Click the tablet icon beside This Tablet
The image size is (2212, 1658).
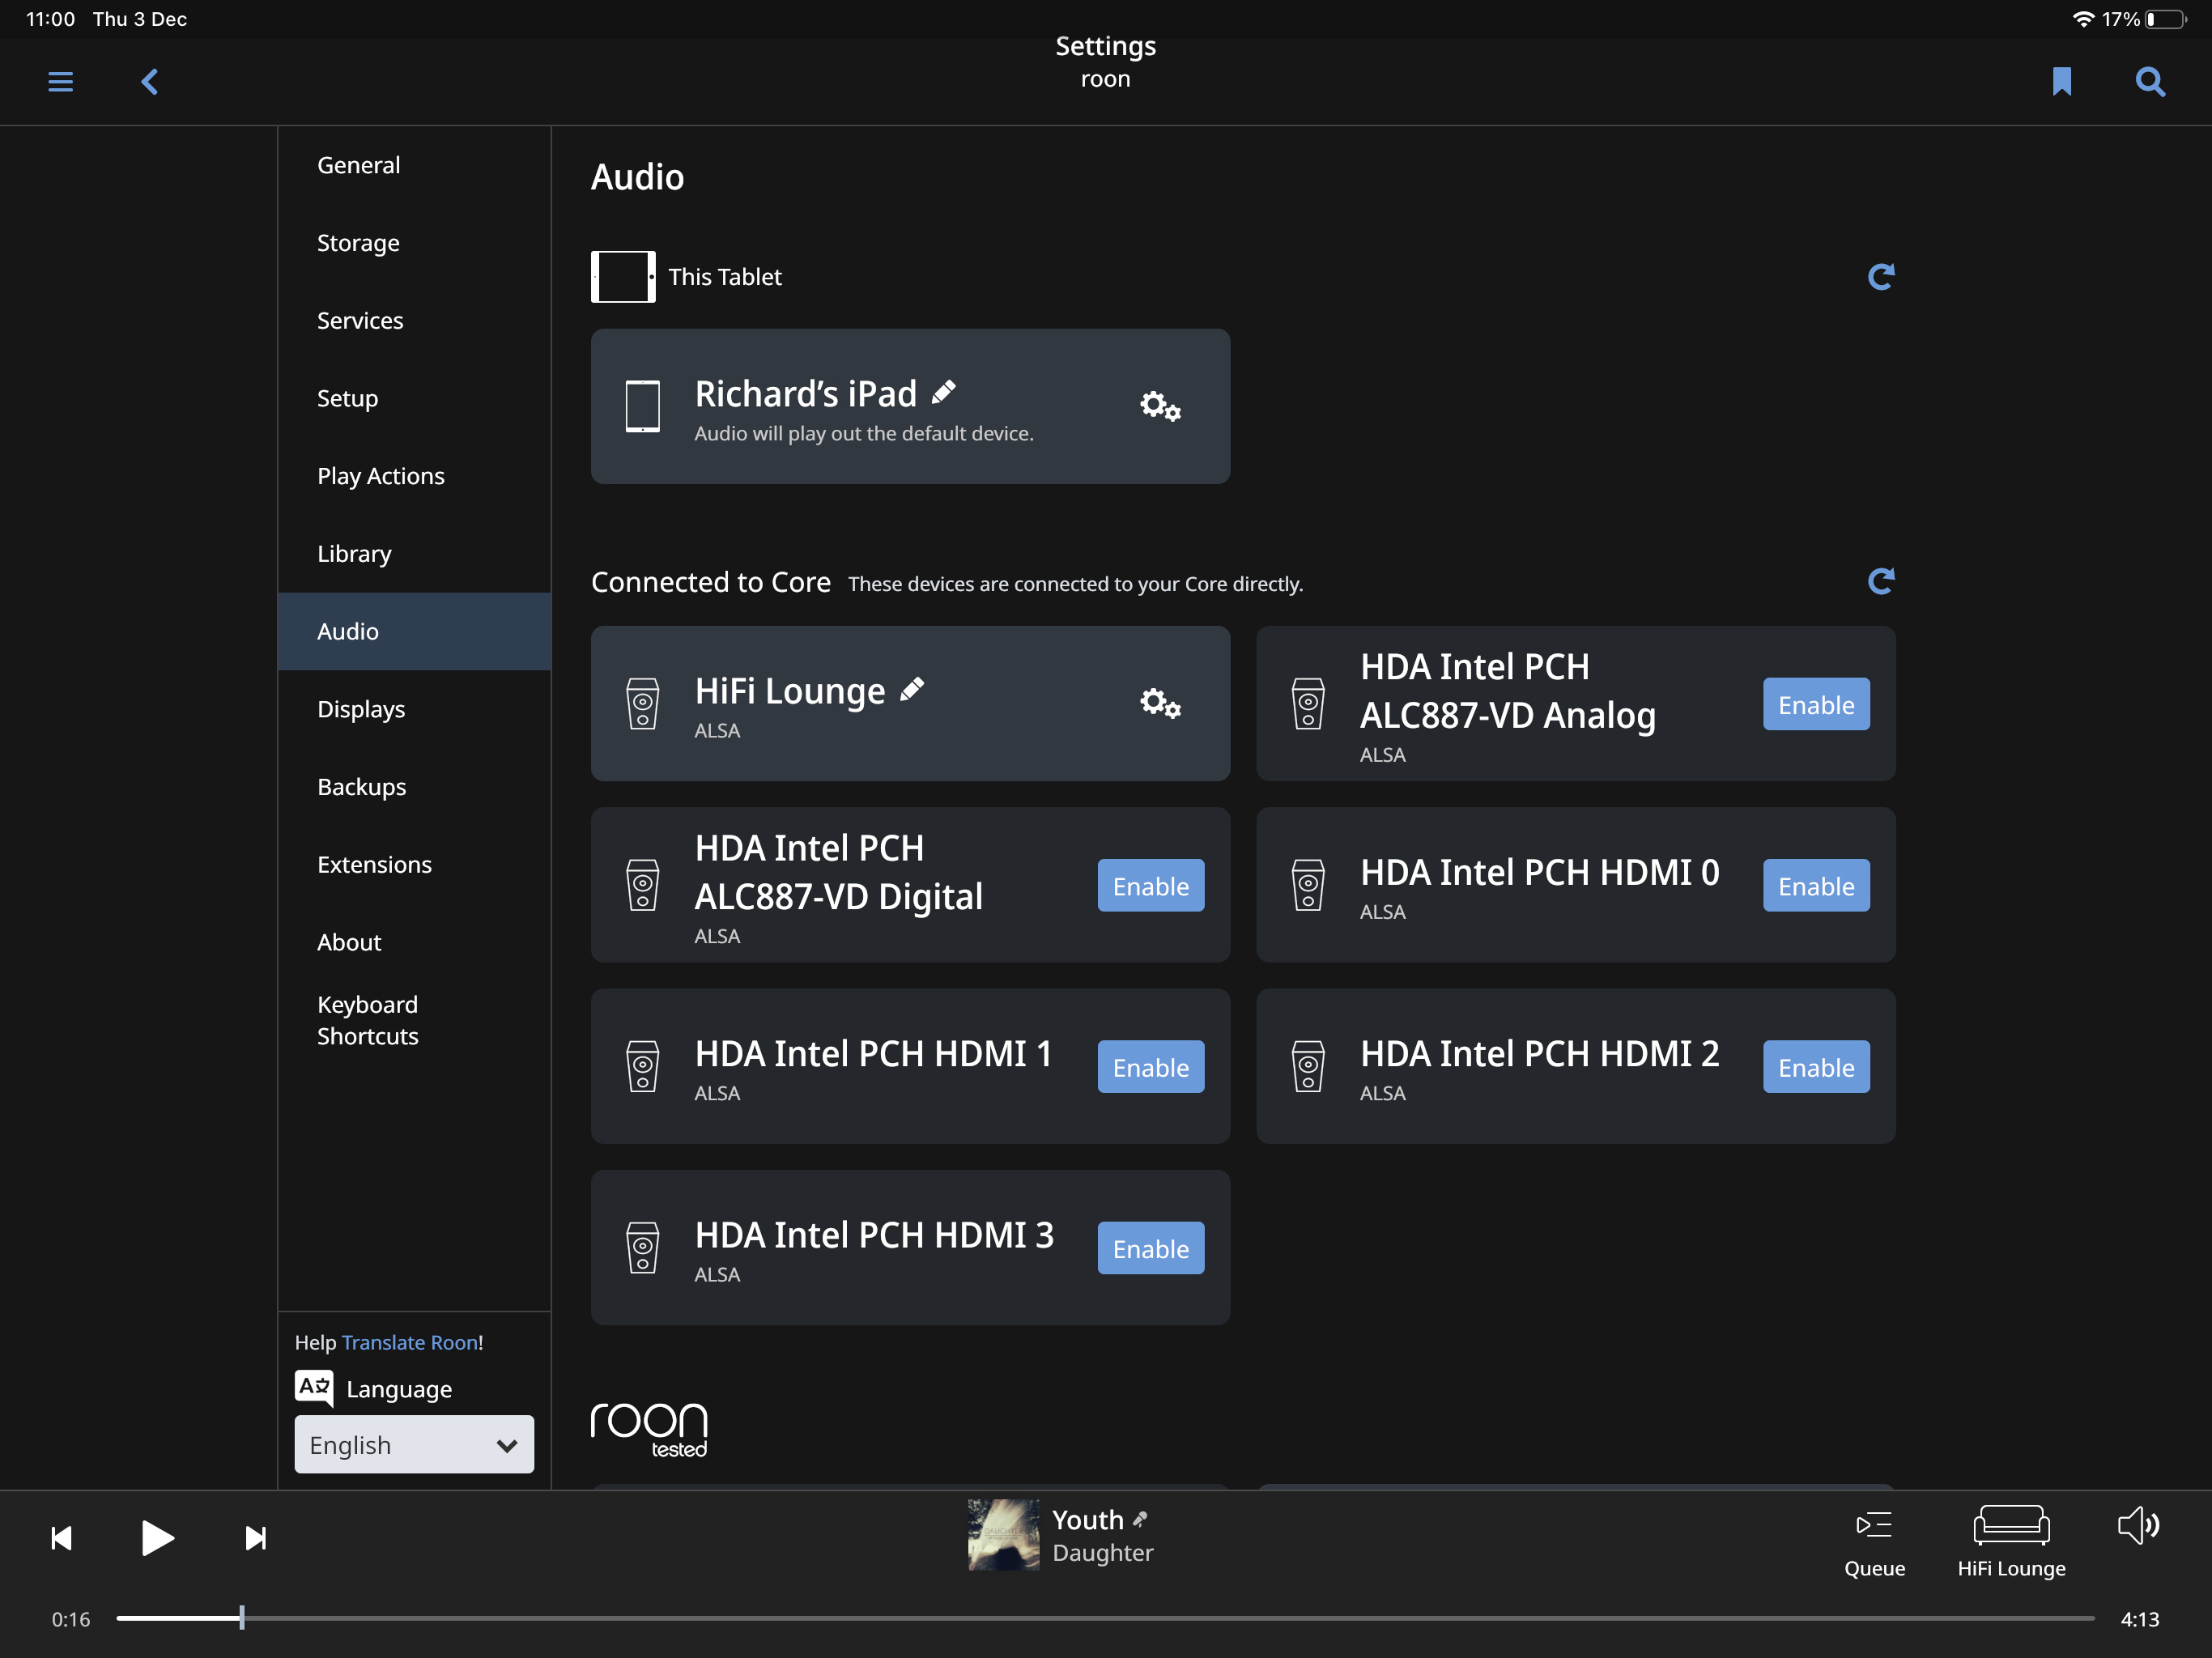(x=623, y=277)
